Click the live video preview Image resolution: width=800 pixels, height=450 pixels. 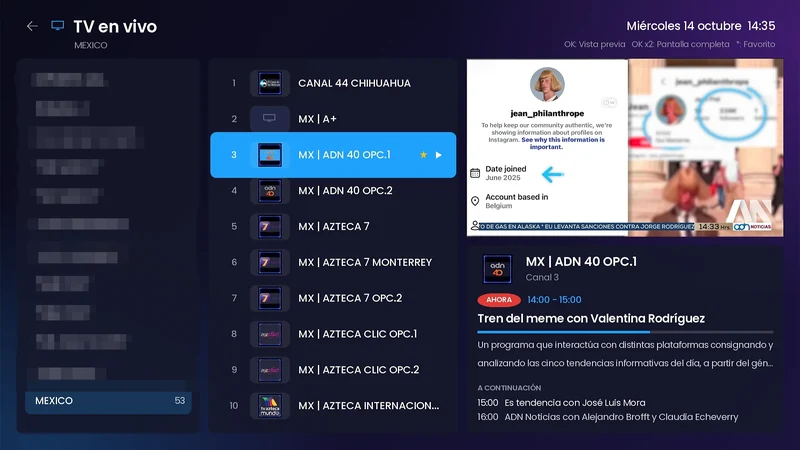[x=625, y=147]
